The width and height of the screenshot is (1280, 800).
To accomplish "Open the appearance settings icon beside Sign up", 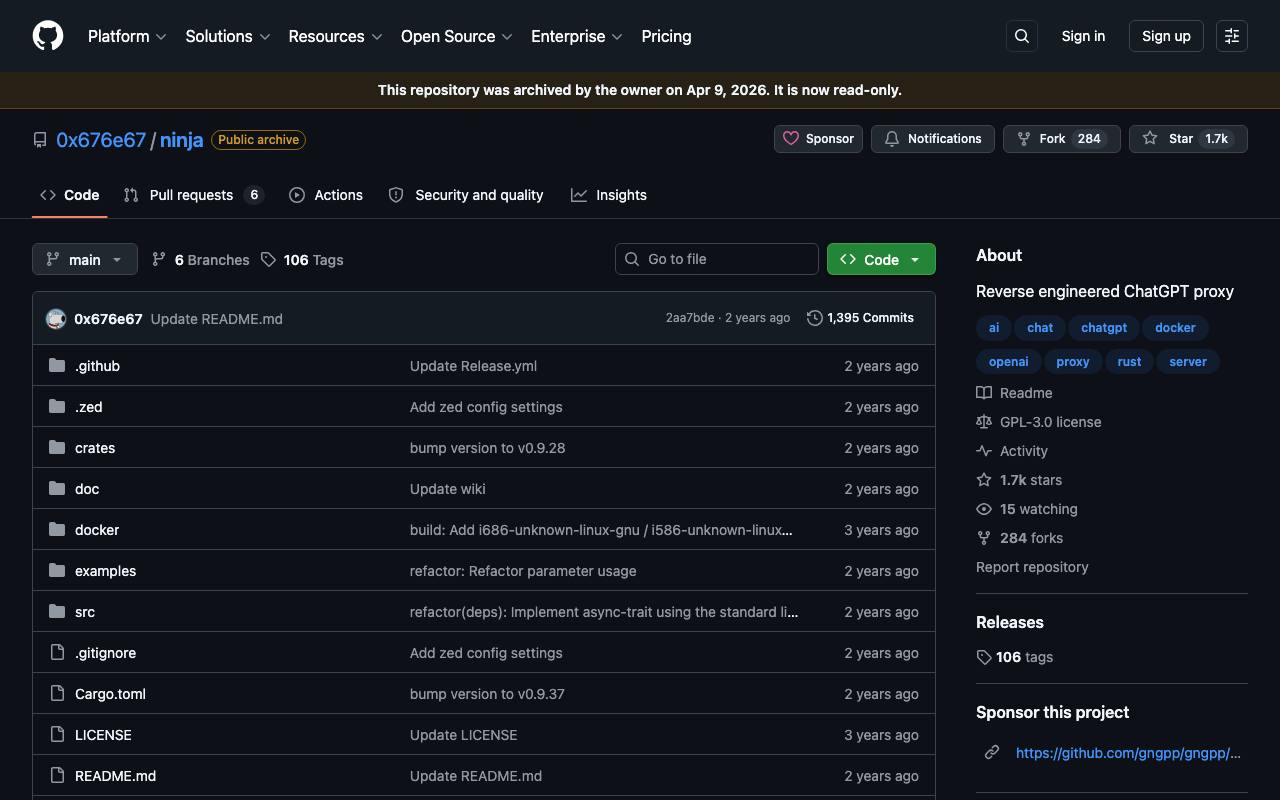I will click(x=1232, y=36).
